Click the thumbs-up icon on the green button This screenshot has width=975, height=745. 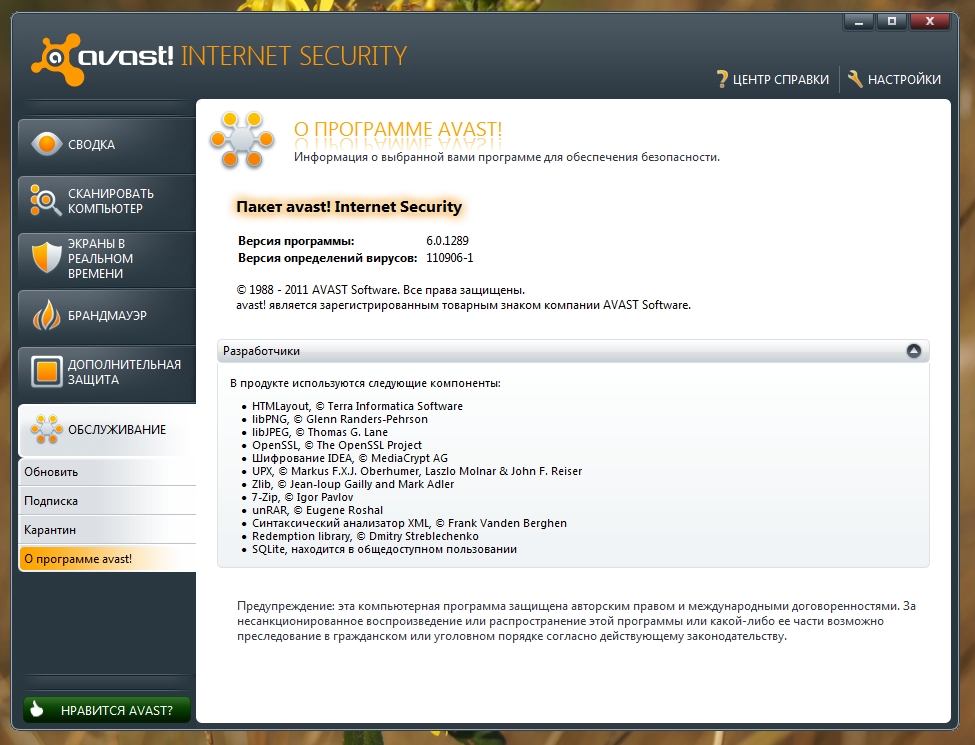click(x=38, y=711)
